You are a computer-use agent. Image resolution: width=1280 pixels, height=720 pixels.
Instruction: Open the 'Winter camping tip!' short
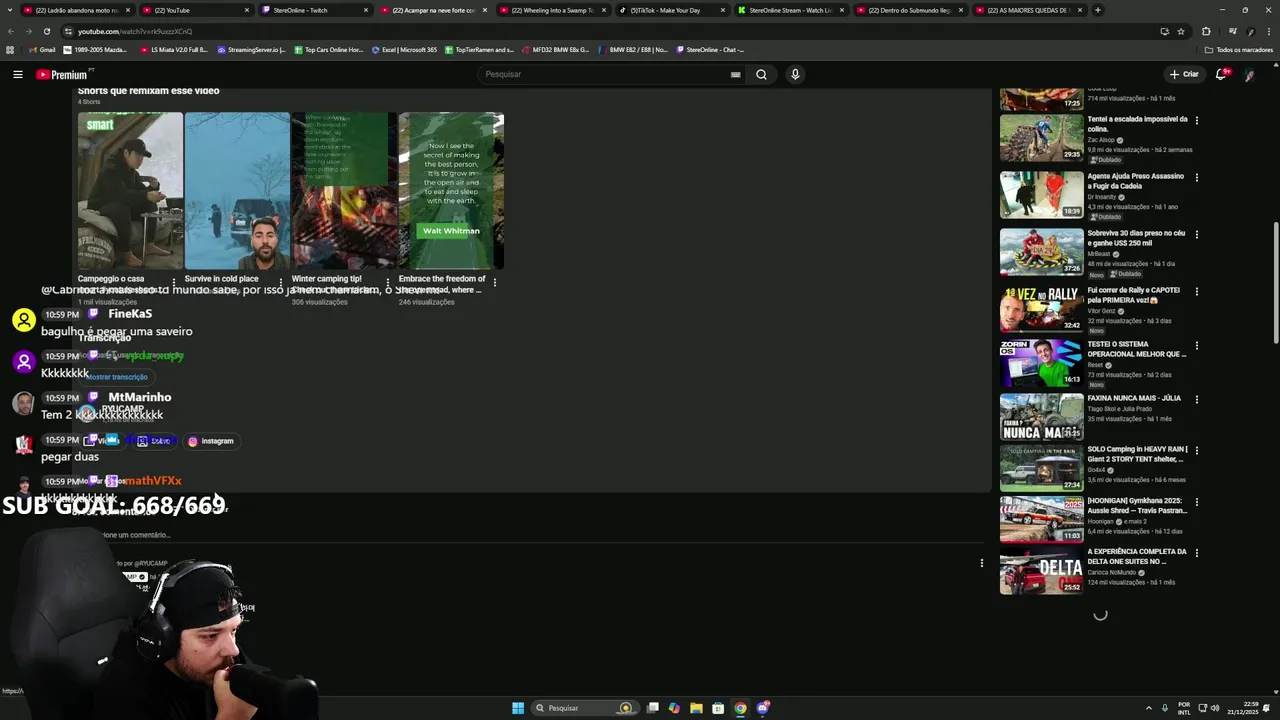[344, 190]
